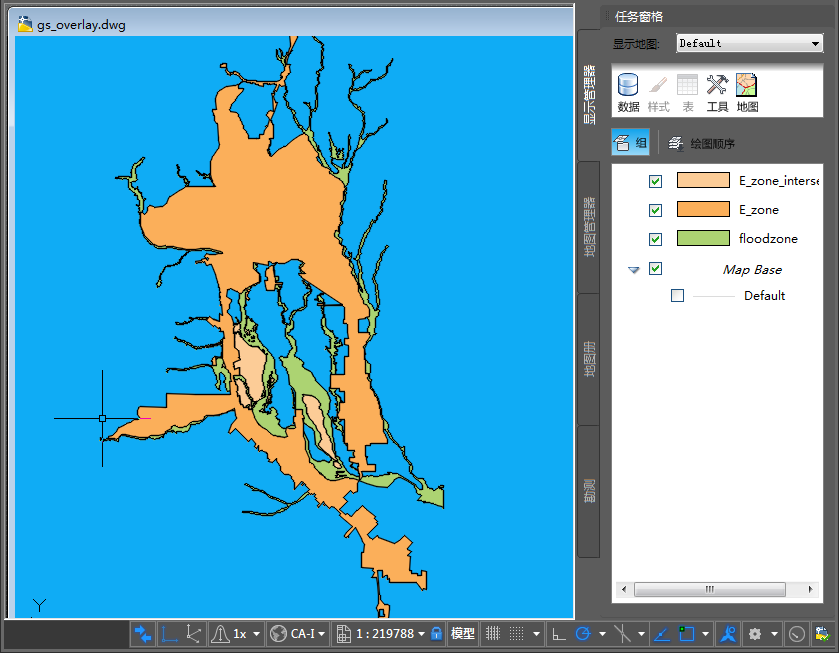Switch to the 地图管理器 vertical tab
This screenshot has height=653, width=839.
pyautogui.click(x=589, y=226)
